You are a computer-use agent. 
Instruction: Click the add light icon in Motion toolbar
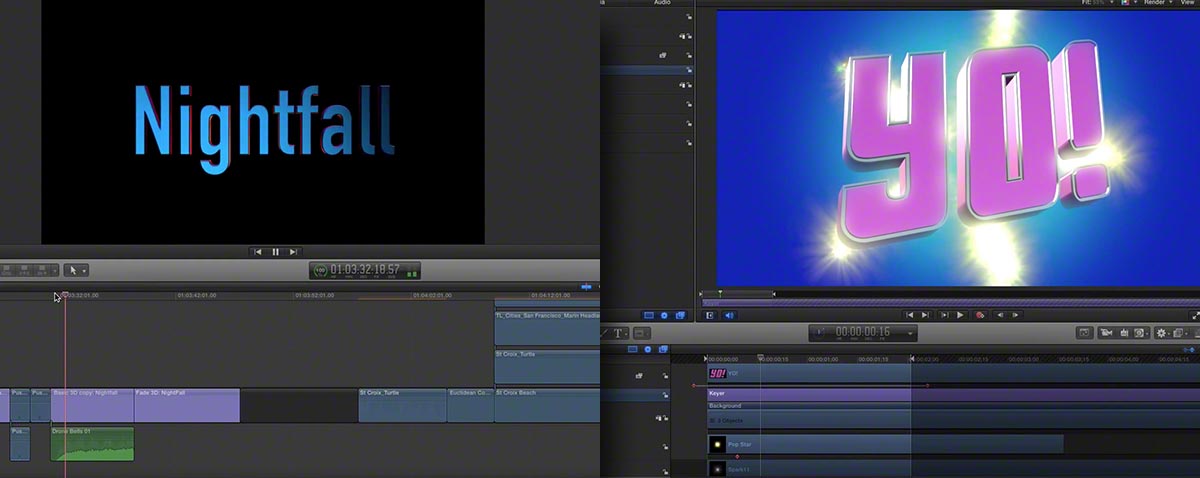pos(1124,333)
